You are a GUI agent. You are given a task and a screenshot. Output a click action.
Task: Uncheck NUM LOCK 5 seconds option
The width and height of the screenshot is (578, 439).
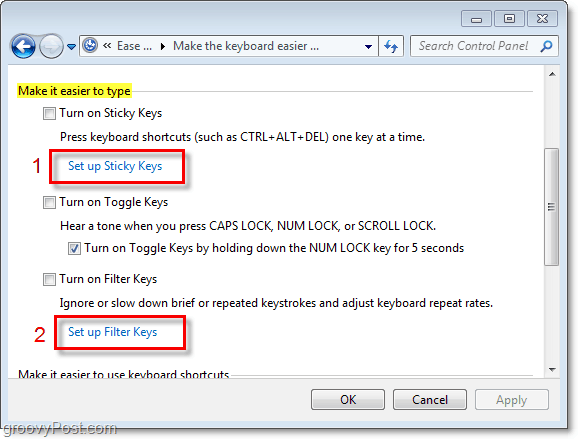[74, 248]
